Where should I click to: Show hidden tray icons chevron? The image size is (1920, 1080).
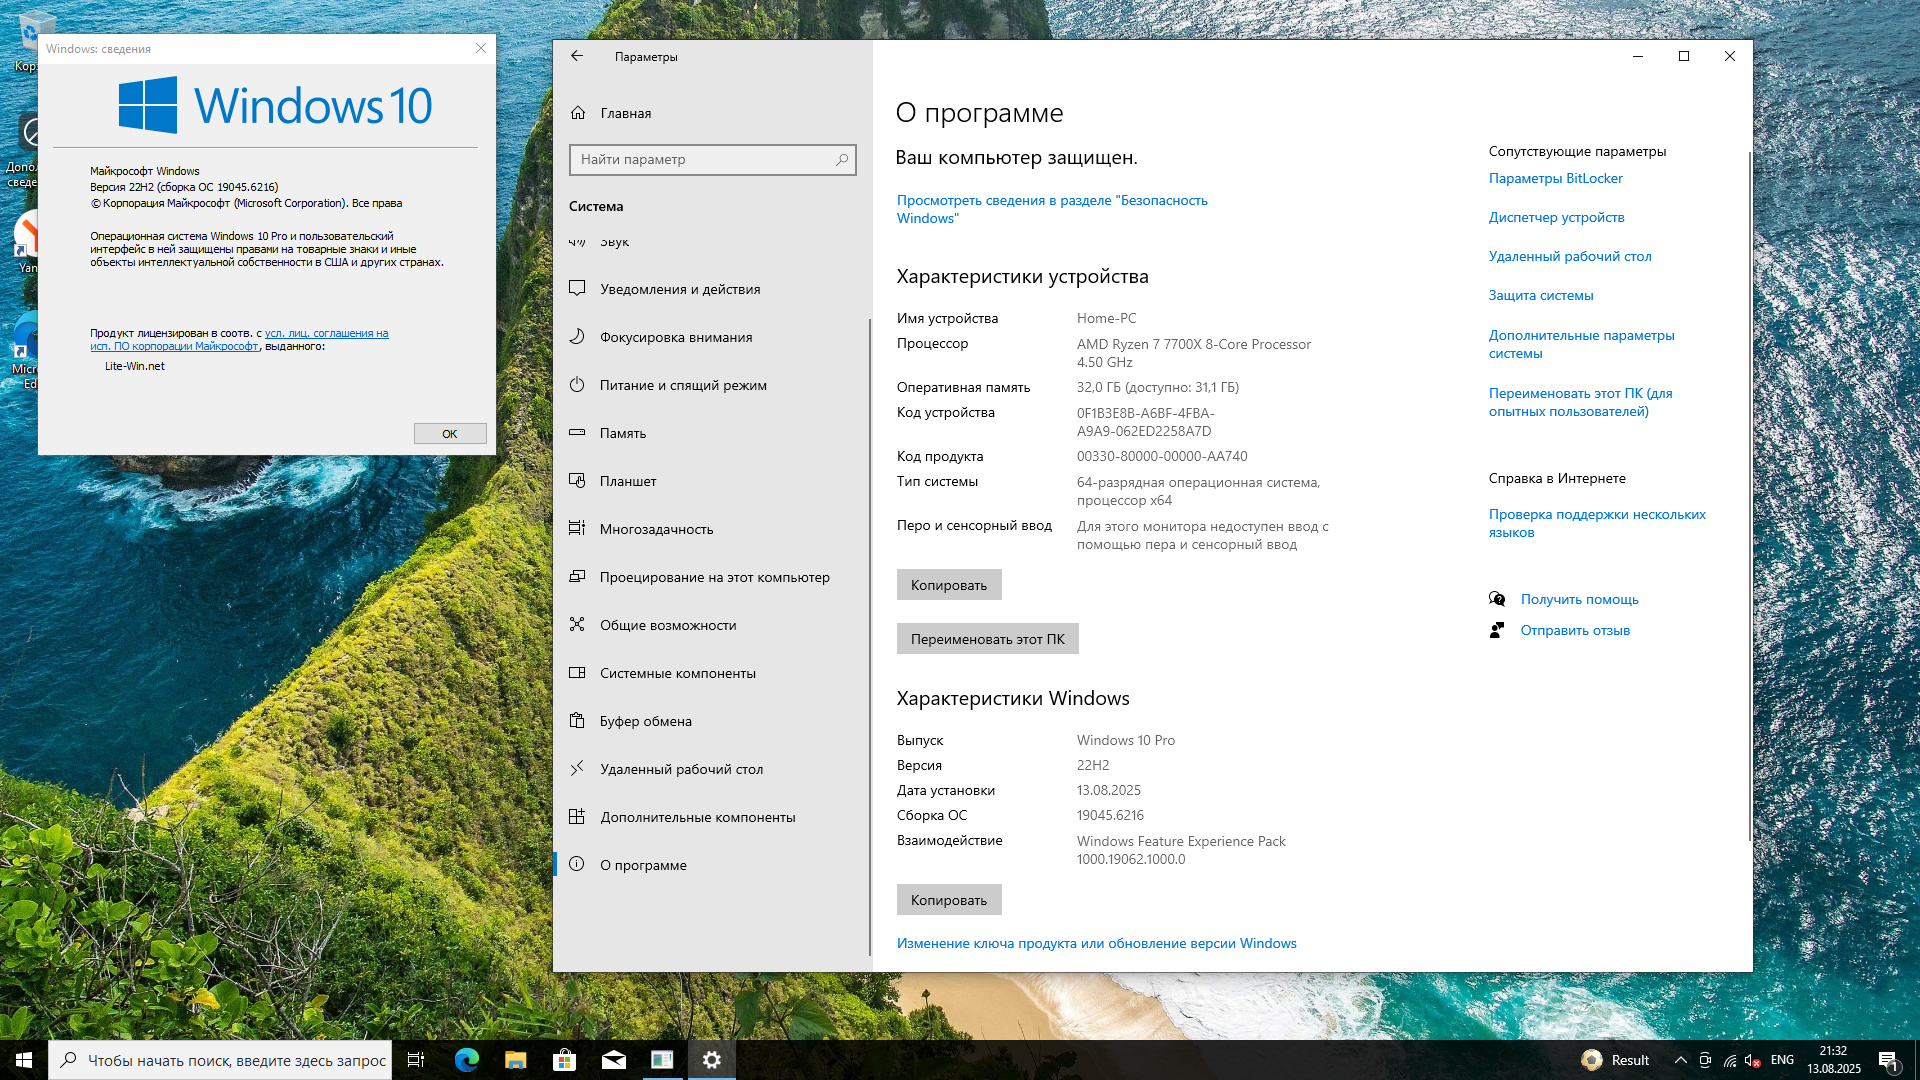point(1680,1060)
